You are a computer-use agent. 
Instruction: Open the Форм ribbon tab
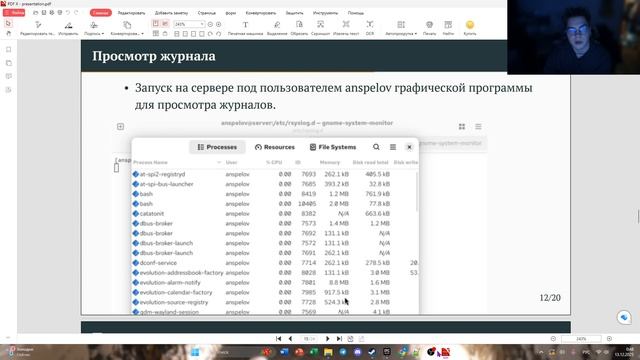coord(231,13)
